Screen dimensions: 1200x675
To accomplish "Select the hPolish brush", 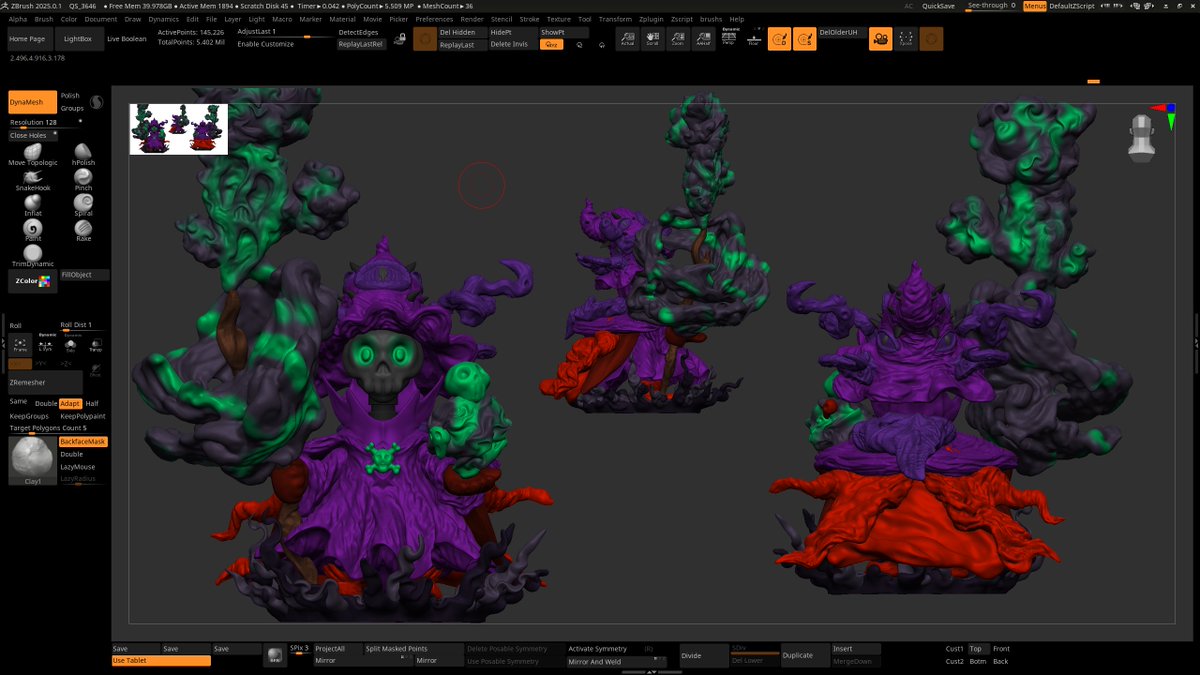I will 83,155.
